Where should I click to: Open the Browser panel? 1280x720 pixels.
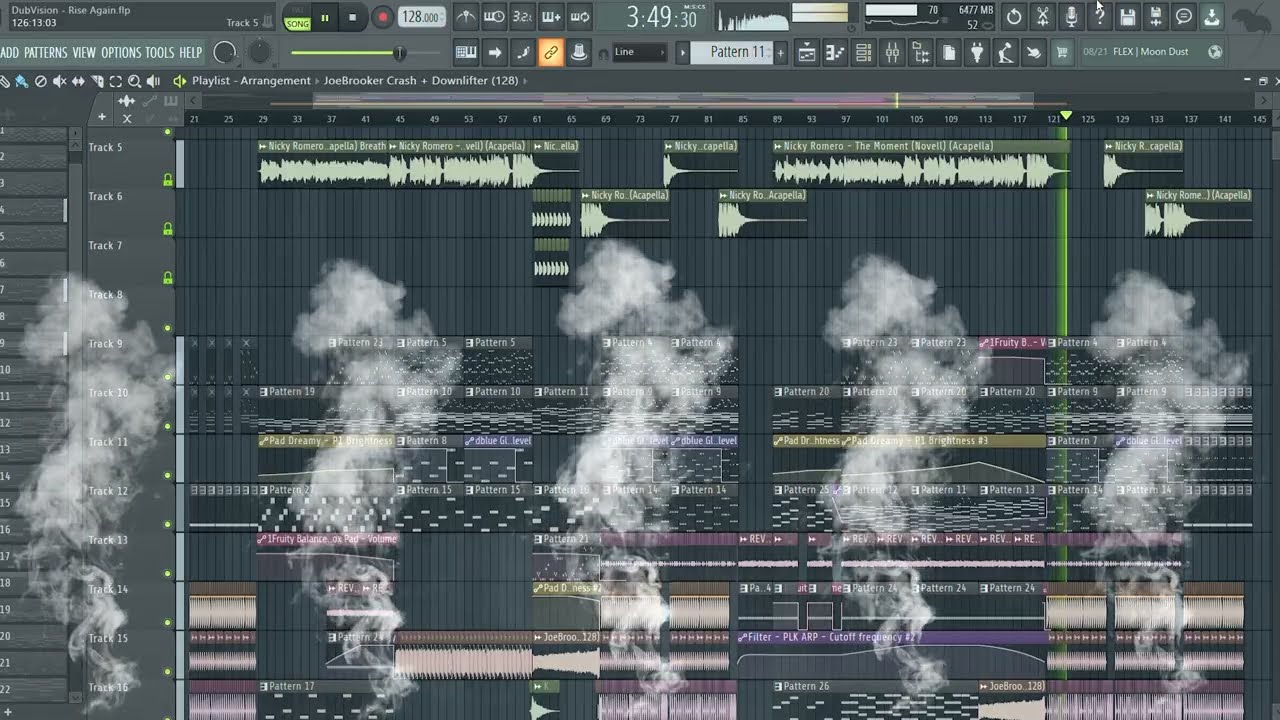click(x=921, y=52)
